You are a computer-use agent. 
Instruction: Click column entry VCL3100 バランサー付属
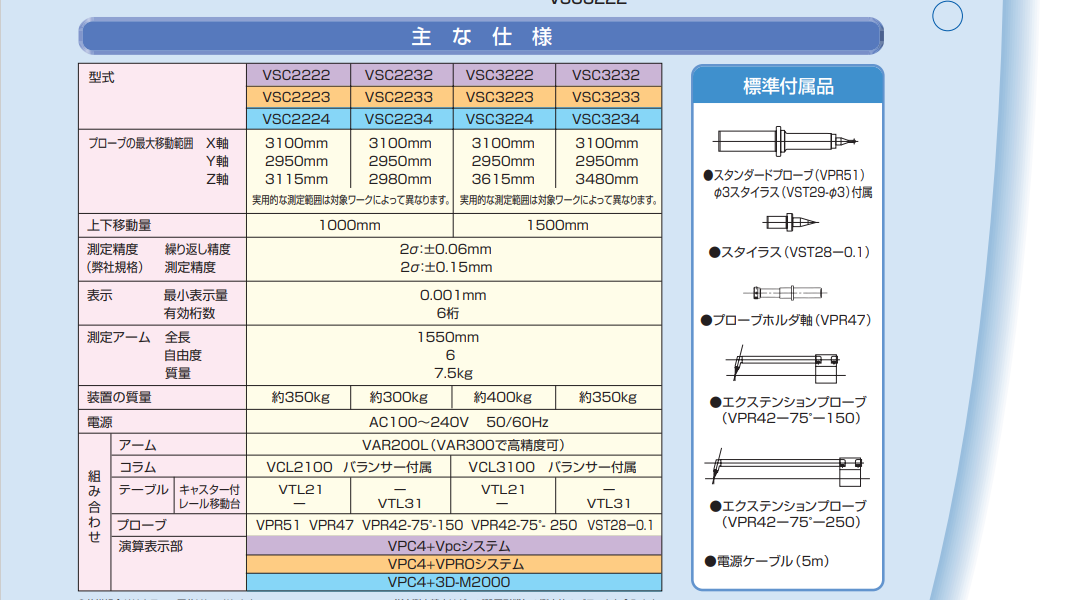(552, 467)
